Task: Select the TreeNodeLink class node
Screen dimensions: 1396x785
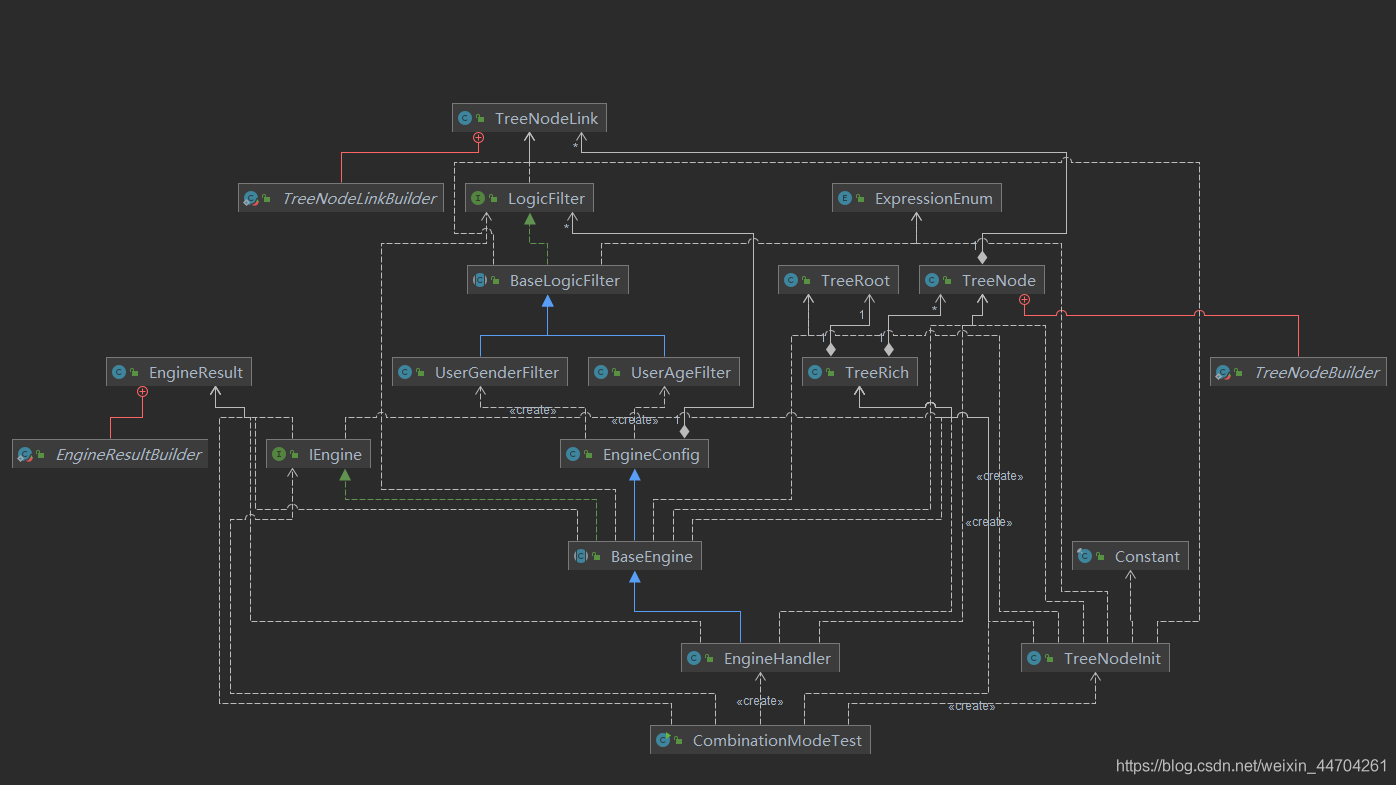Action: (529, 118)
